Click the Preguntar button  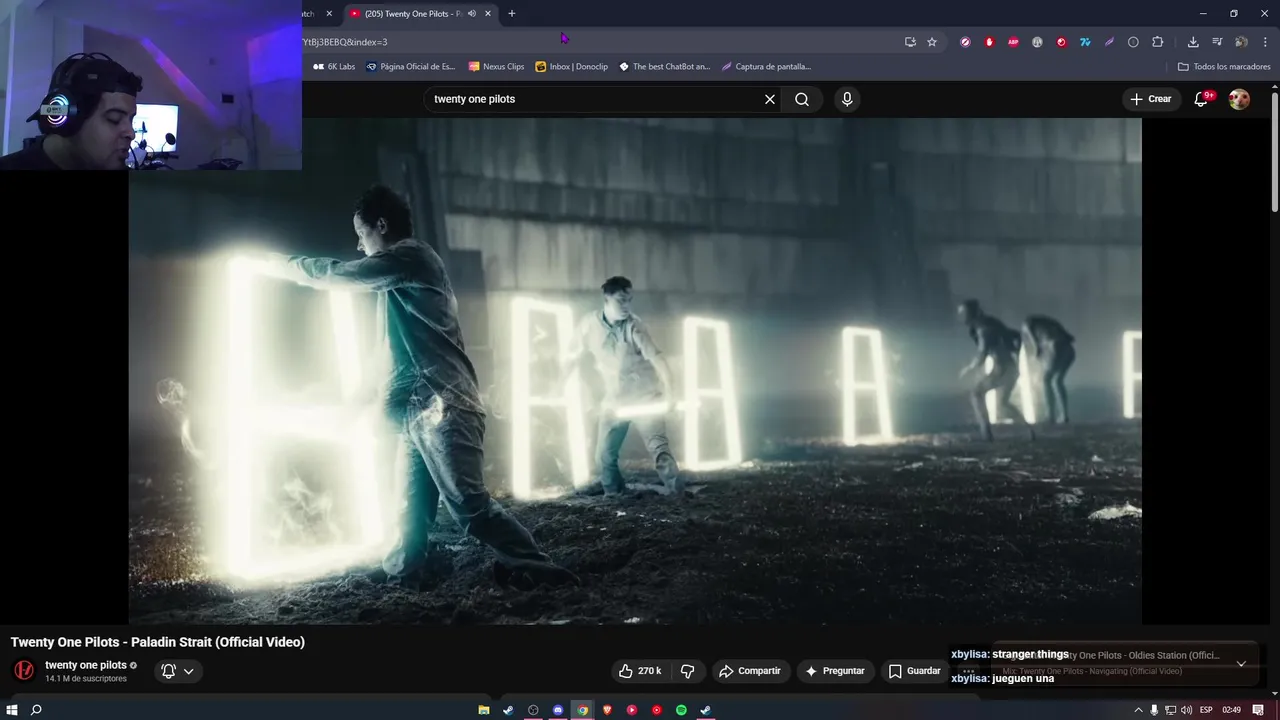coord(835,671)
